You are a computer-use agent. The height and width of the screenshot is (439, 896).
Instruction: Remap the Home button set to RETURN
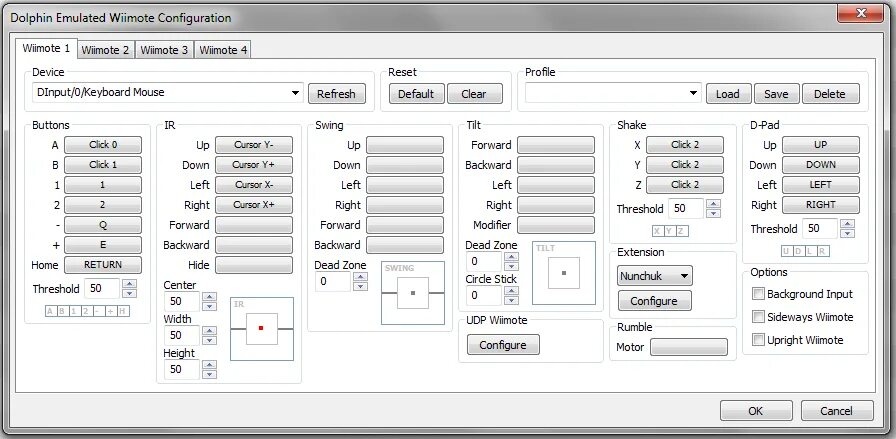[103, 265]
